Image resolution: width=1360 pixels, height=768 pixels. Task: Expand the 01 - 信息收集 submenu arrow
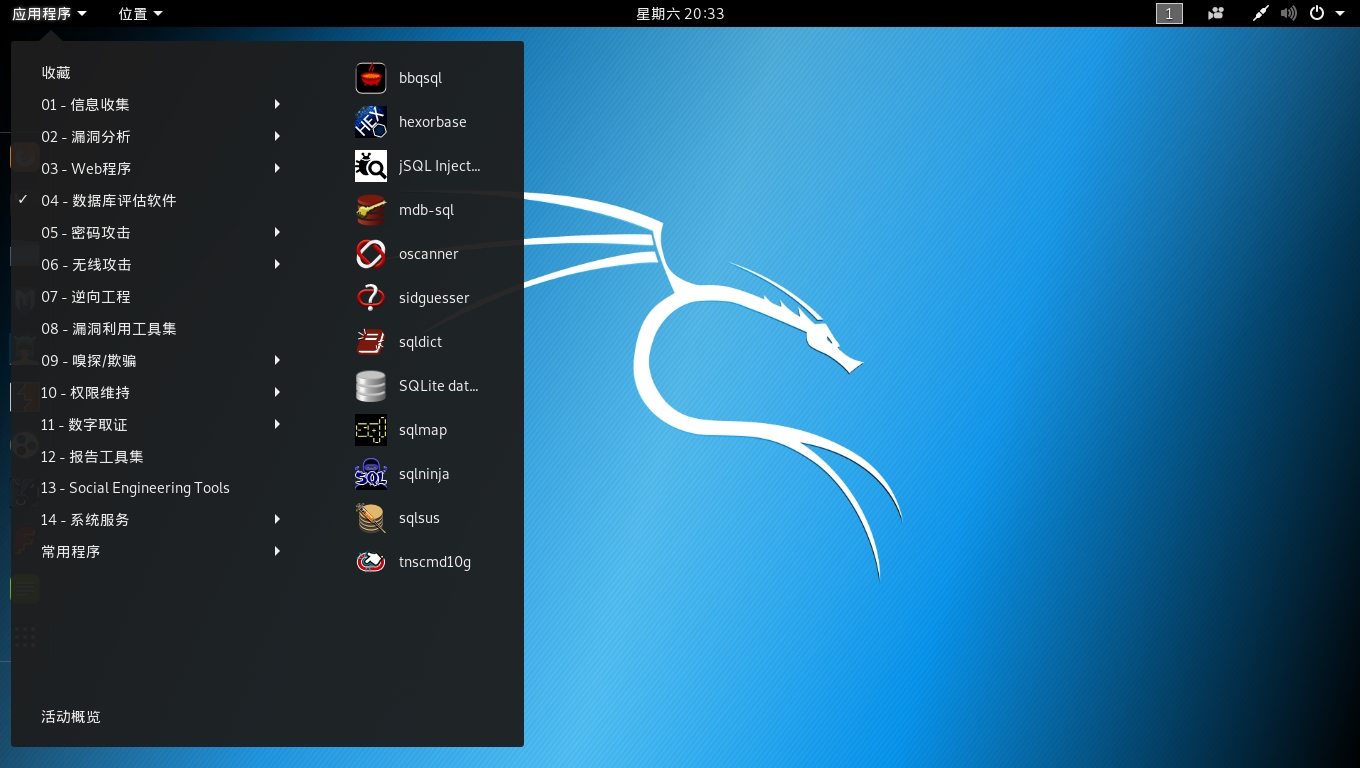point(277,104)
